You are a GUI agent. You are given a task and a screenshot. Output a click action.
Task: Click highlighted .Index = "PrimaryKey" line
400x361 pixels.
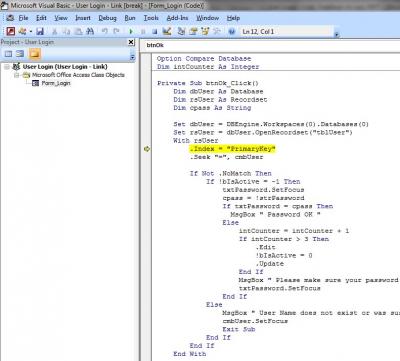click(x=233, y=149)
